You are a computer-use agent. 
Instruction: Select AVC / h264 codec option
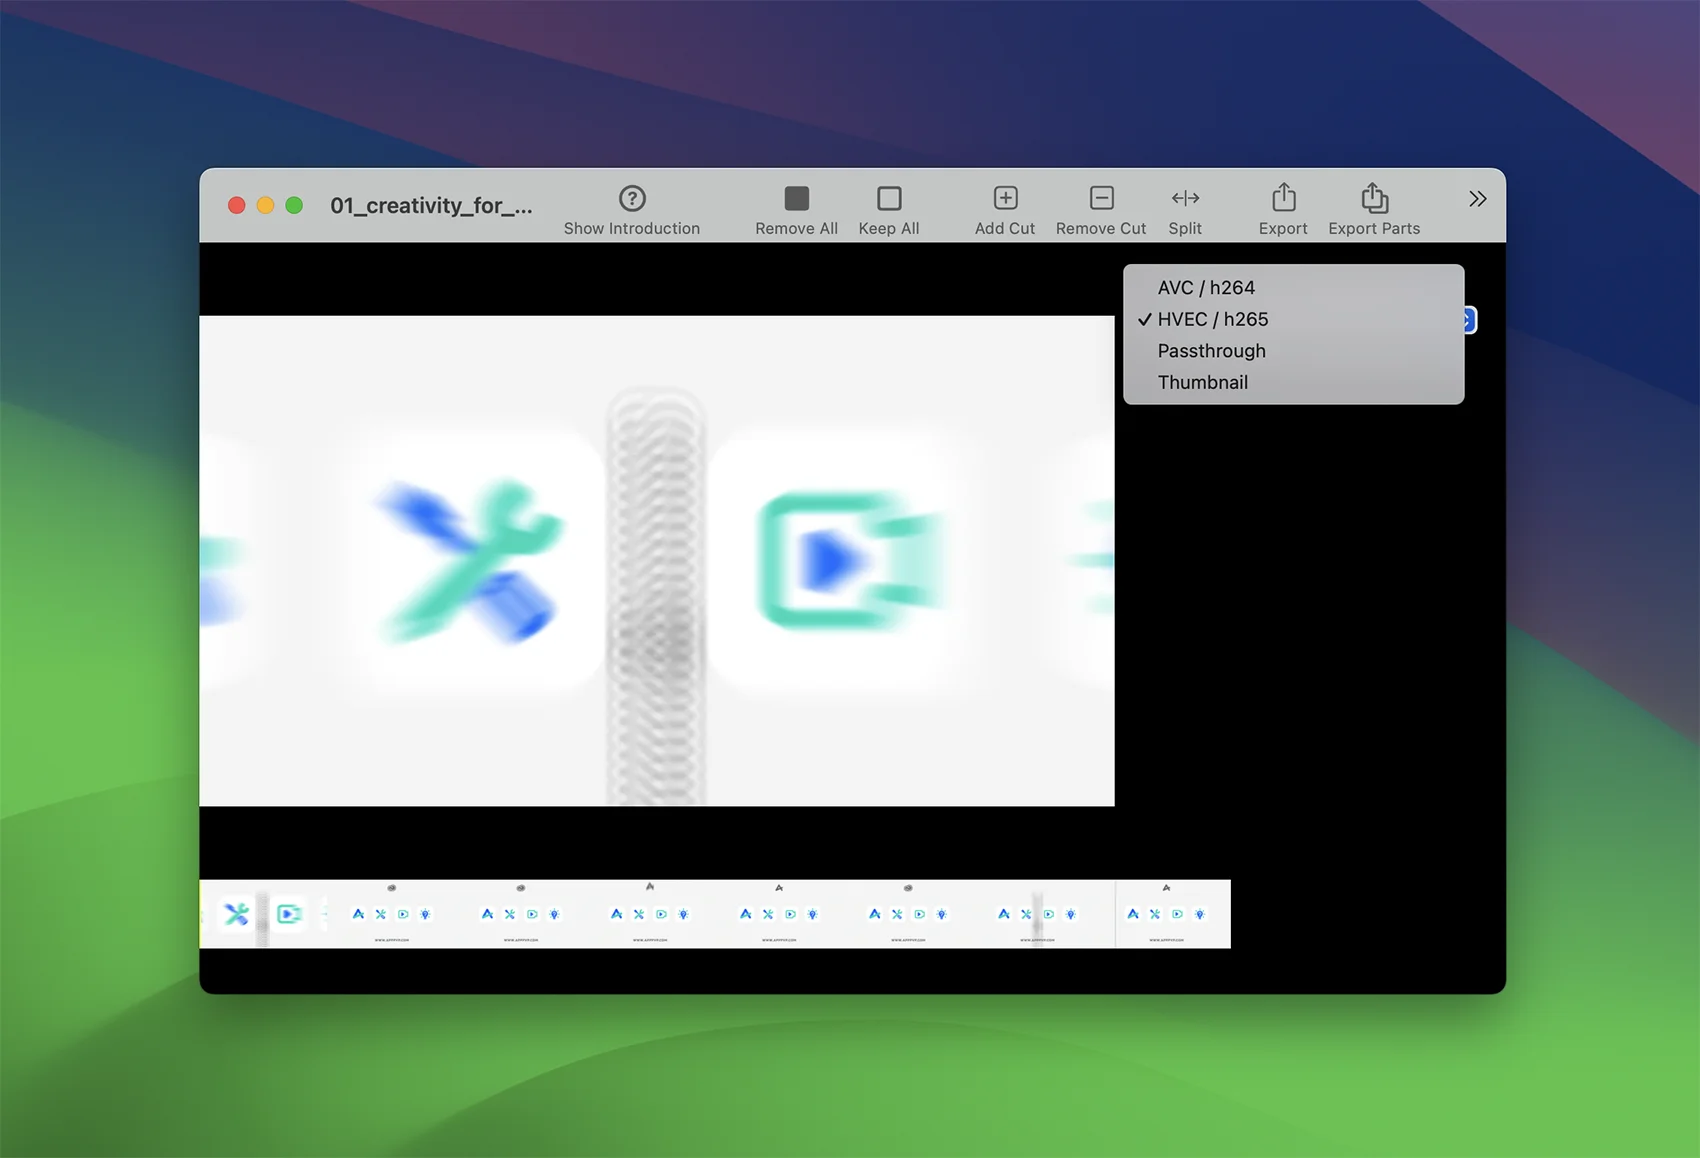click(x=1293, y=287)
